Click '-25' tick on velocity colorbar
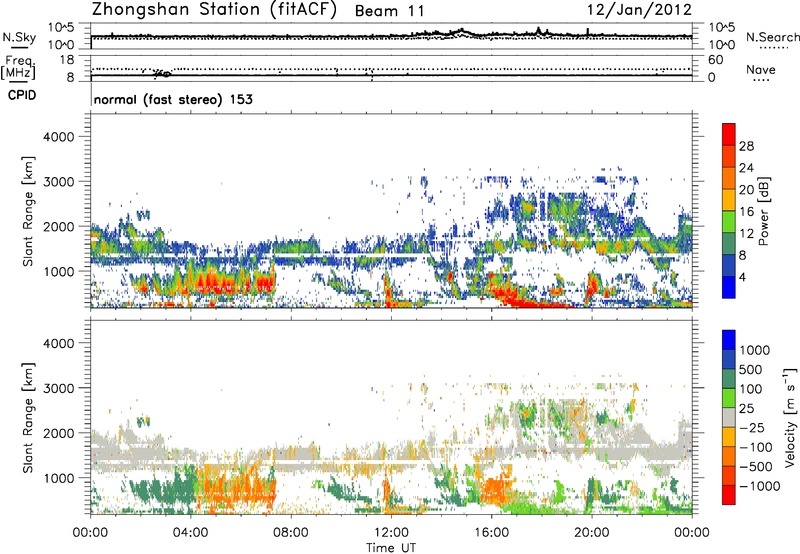 pos(753,427)
